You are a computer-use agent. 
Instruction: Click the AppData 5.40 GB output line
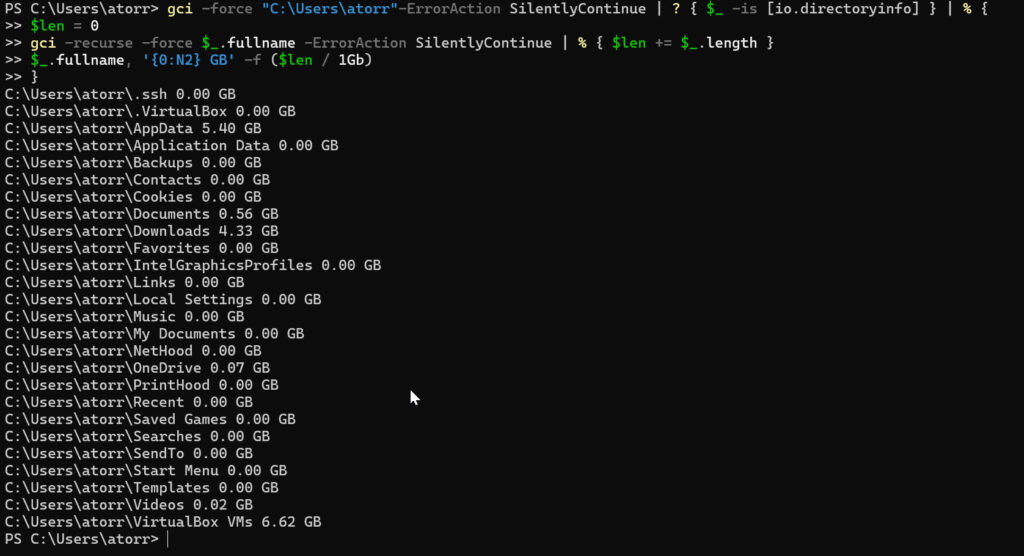[x=133, y=128]
